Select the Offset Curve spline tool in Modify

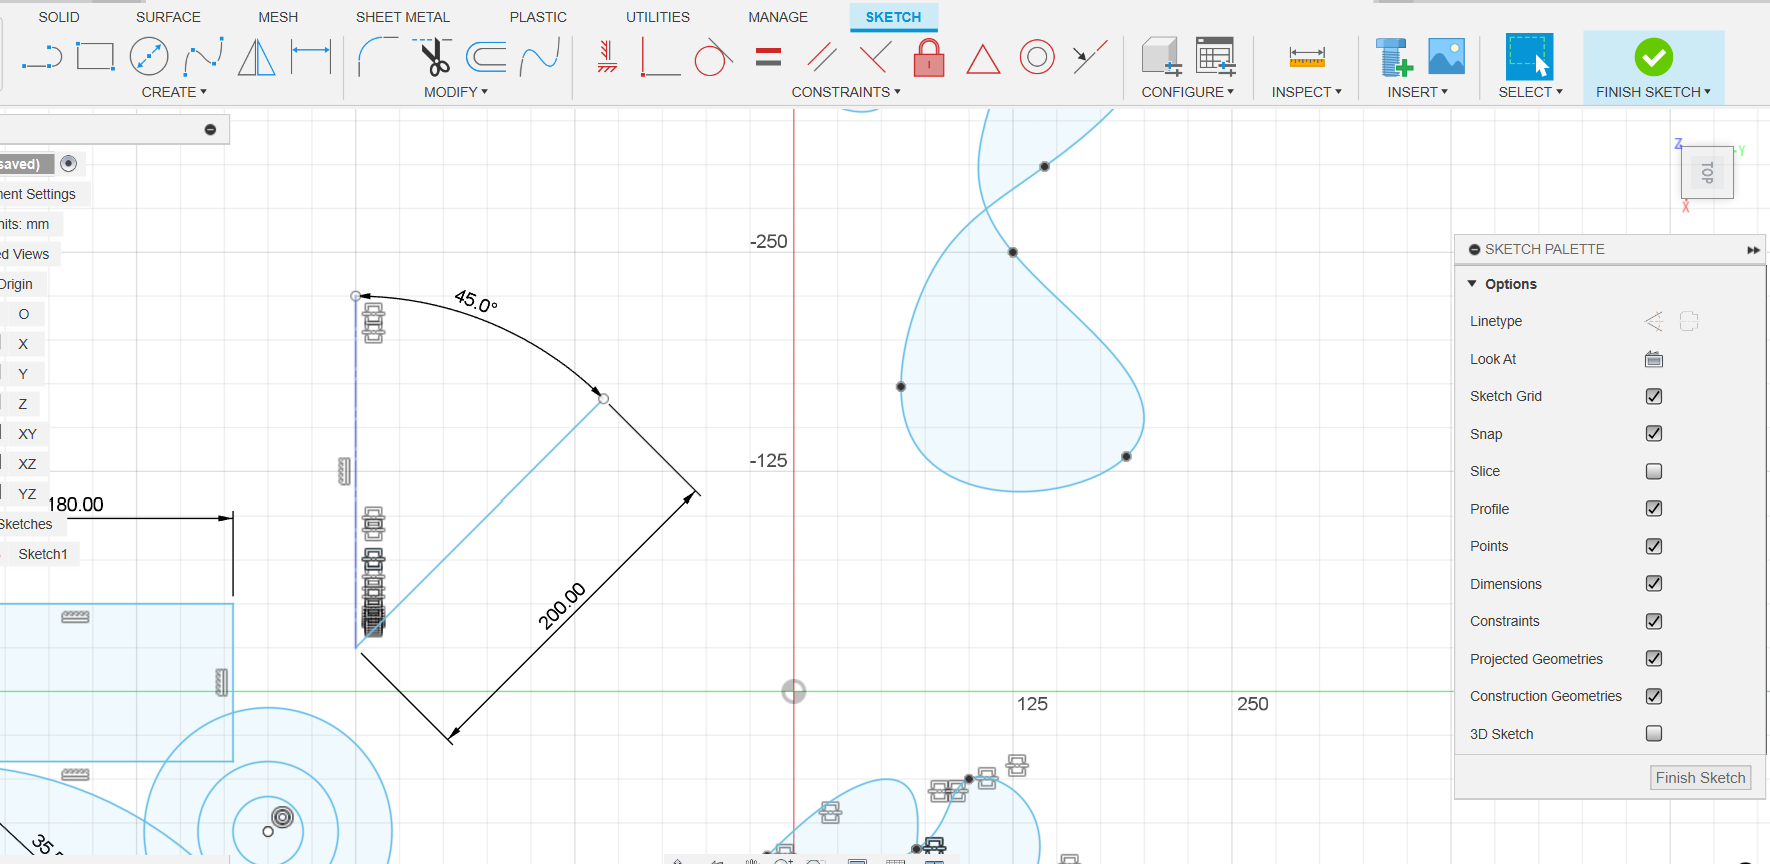[x=540, y=57]
